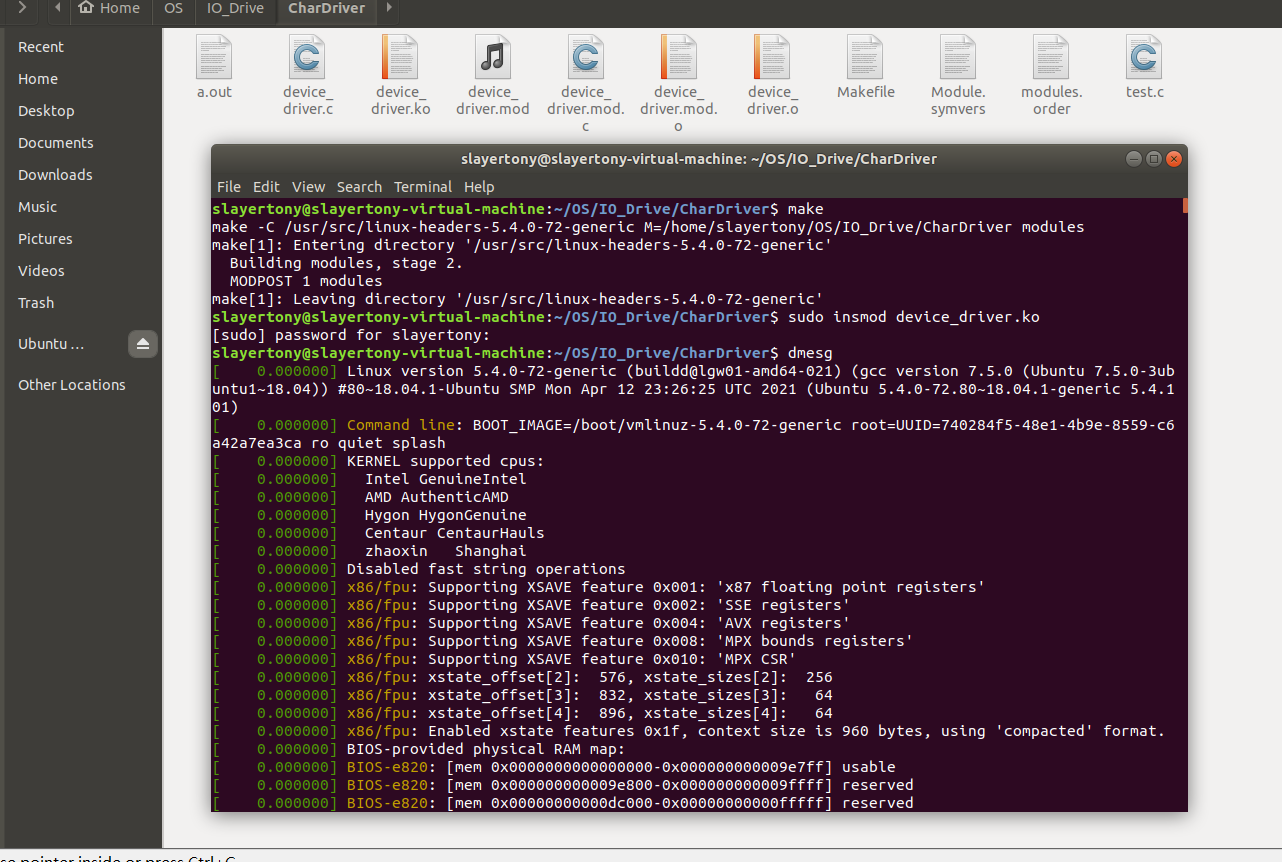Image resolution: width=1282 pixels, height=862 pixels.
Task: Click the 'Centaur CentaurHauls' line
Action: [454, 533]
